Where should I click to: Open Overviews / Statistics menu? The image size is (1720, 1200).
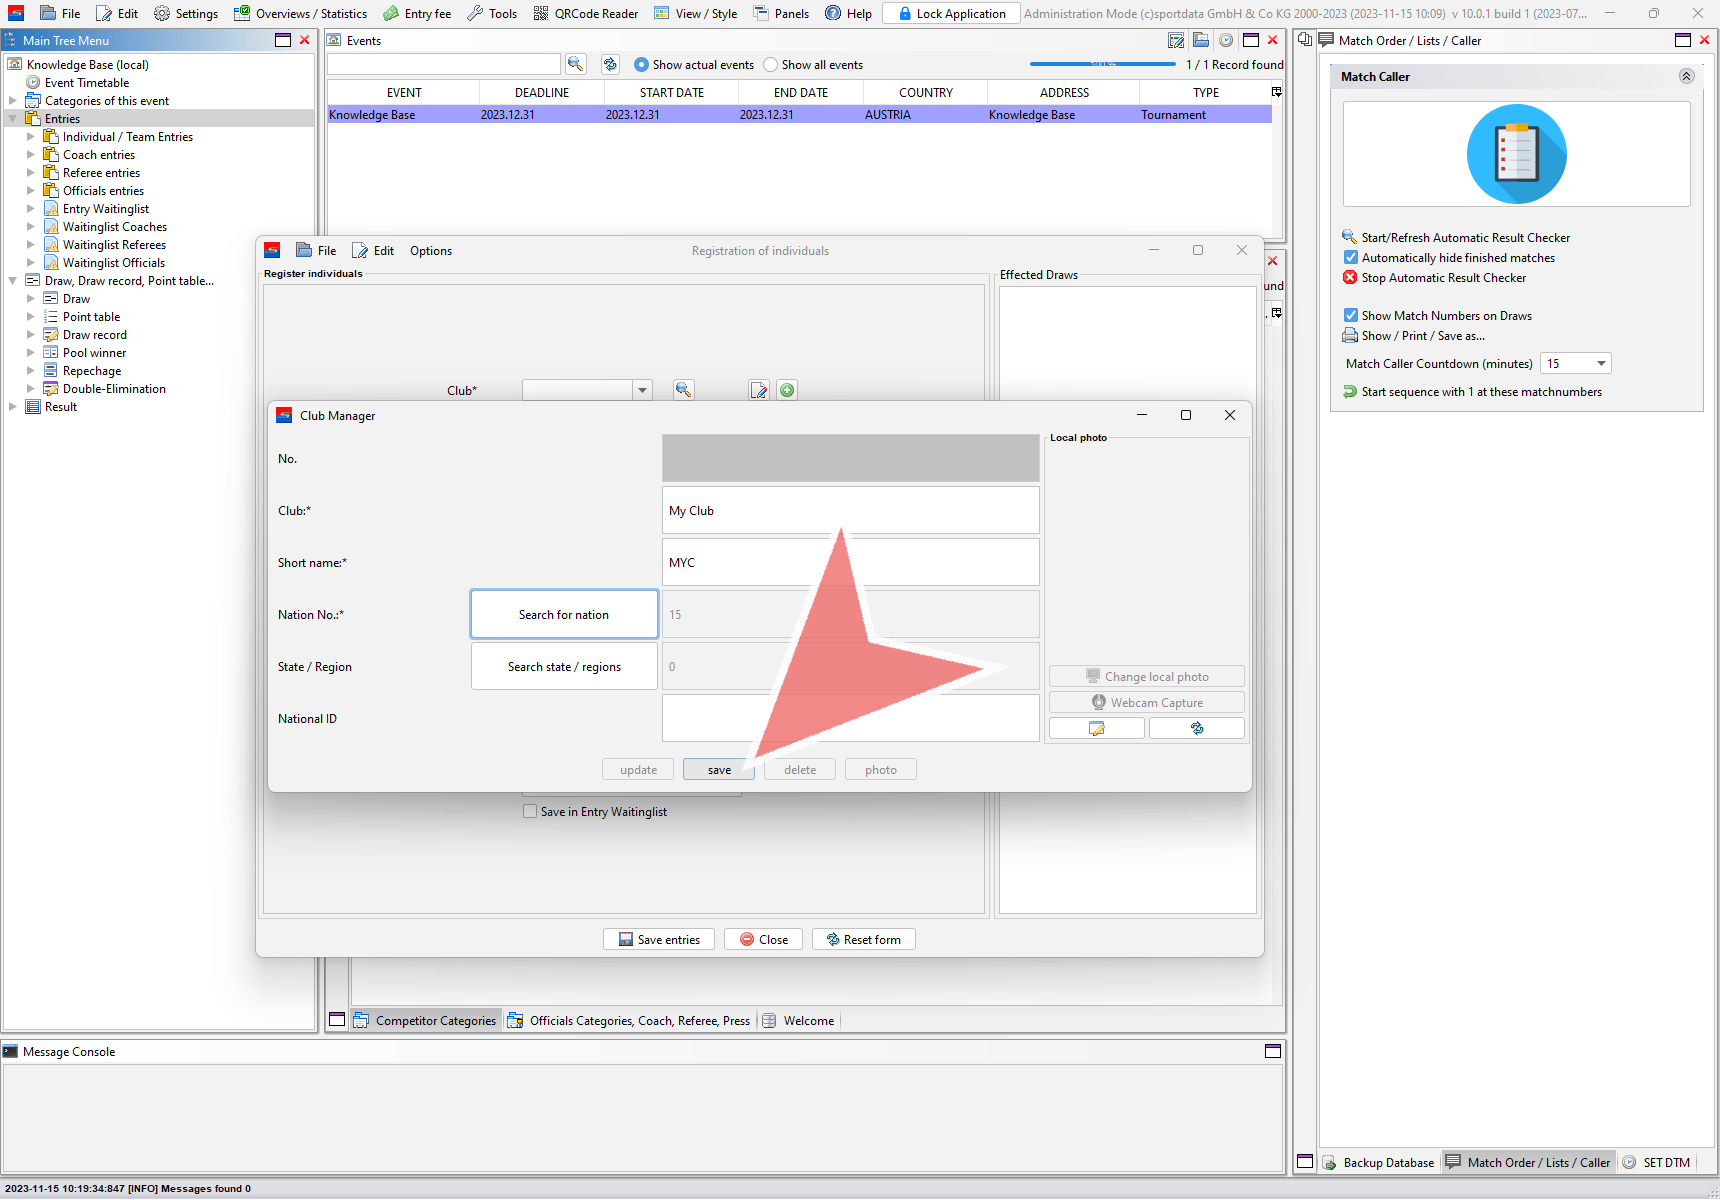tap(301, 13)
